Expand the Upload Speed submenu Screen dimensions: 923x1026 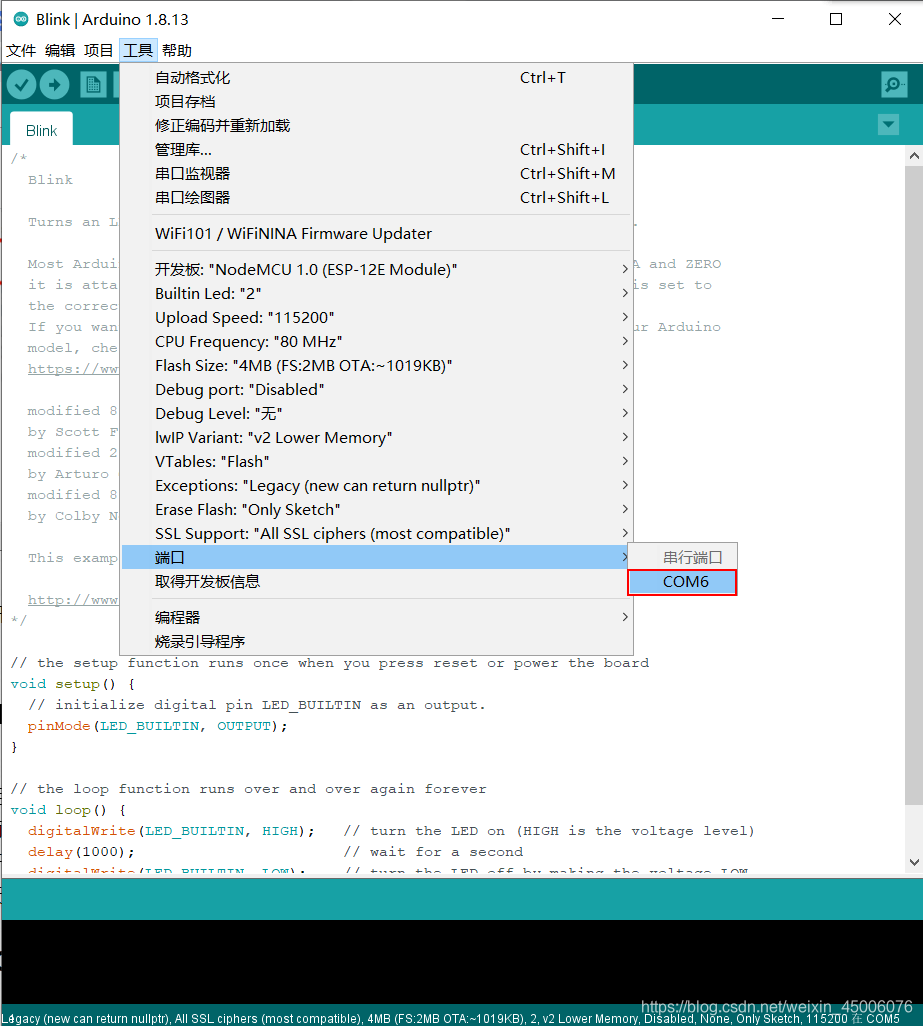(x=376, y=317)
